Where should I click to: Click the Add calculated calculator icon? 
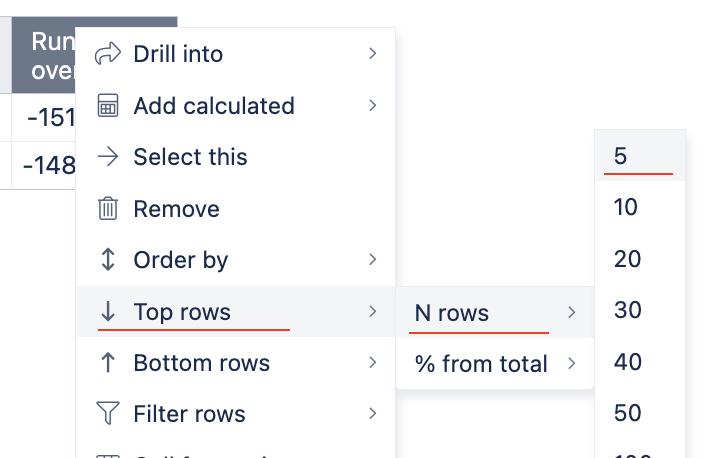pos(108,105)
